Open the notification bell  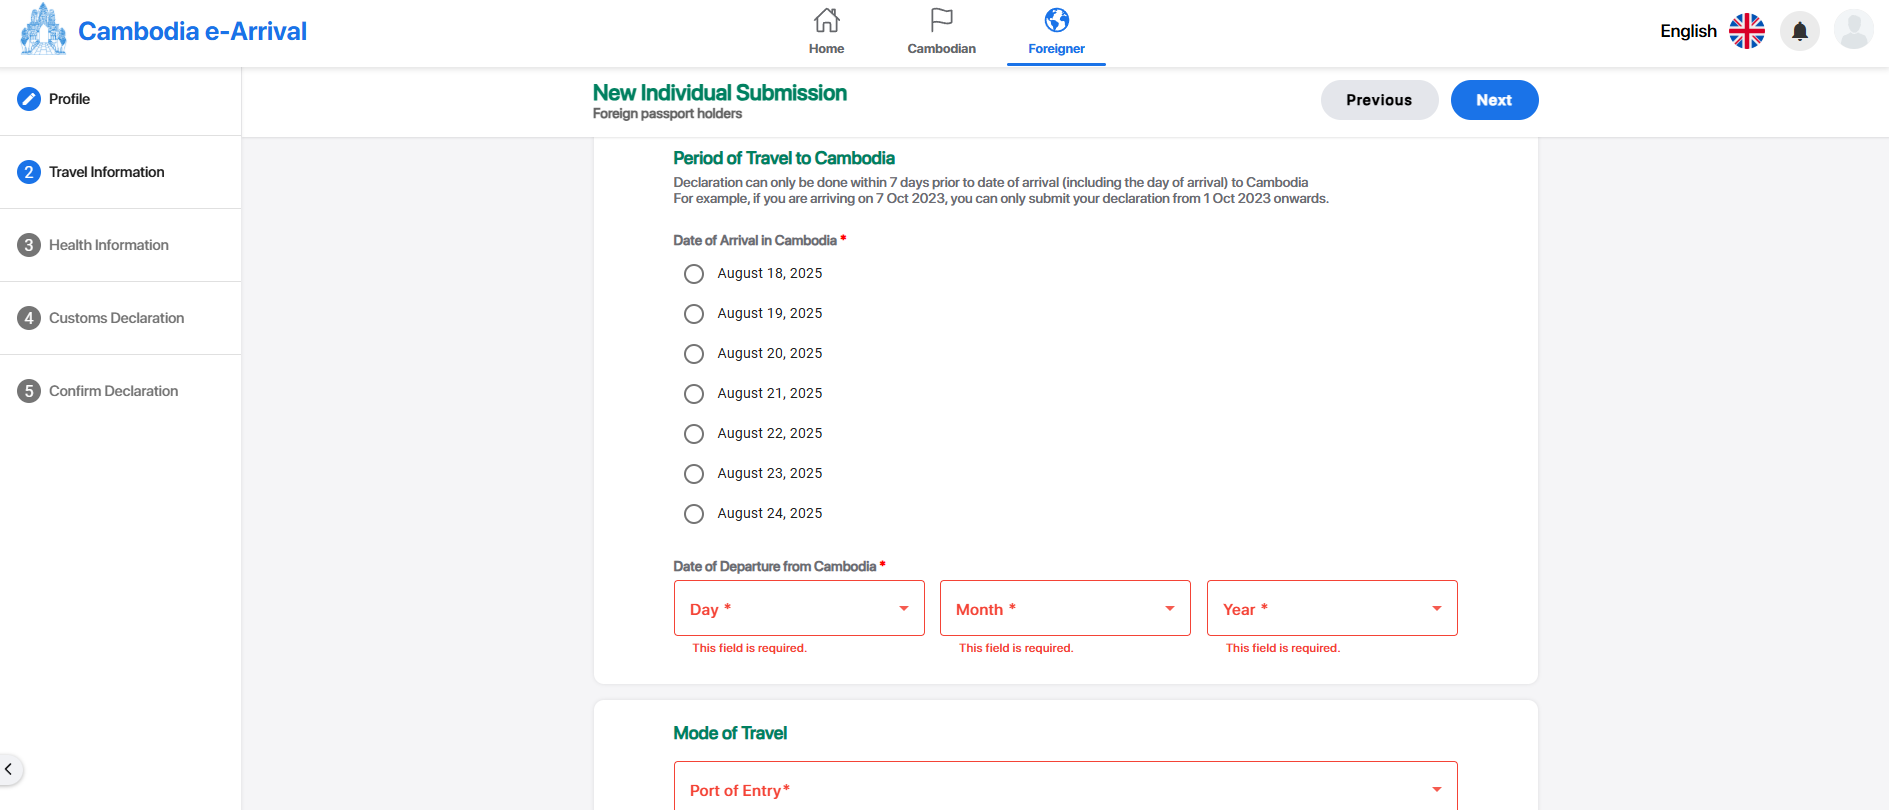[1799, 31]
